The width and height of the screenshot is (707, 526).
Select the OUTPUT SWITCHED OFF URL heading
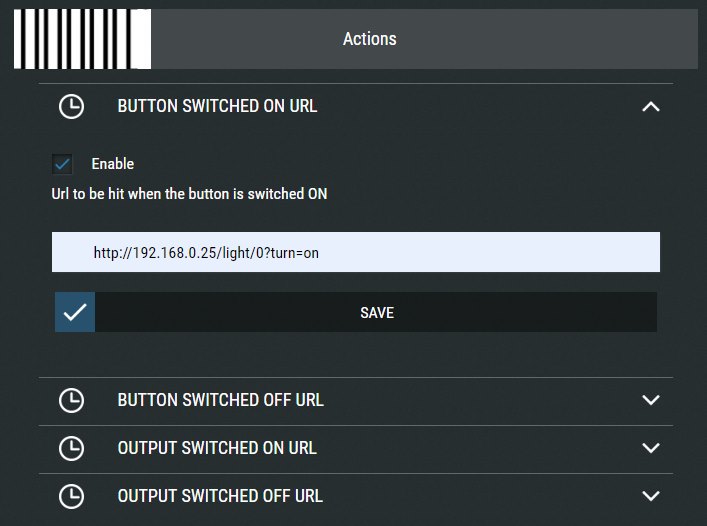[x=220, y=496]
